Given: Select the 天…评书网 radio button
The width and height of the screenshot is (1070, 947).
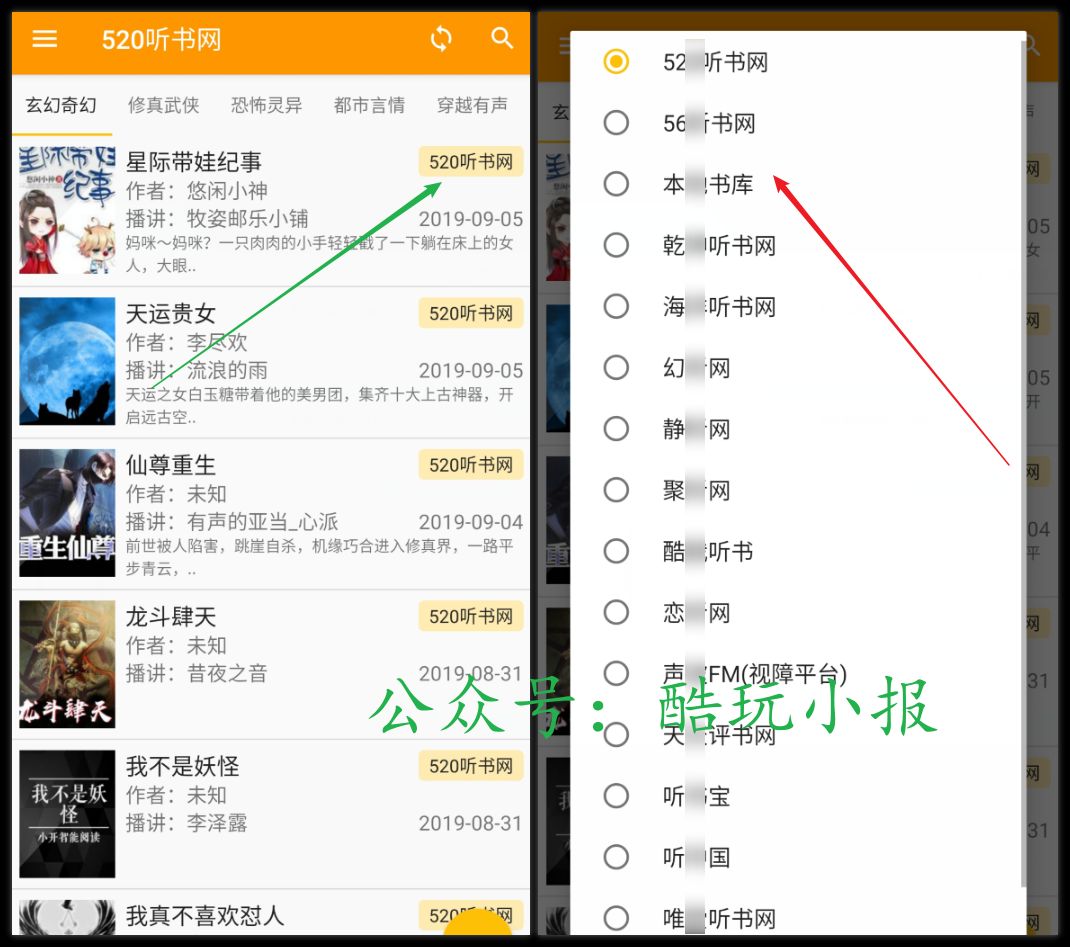Looking at the screenshot, I should click(x=616, y=735).
